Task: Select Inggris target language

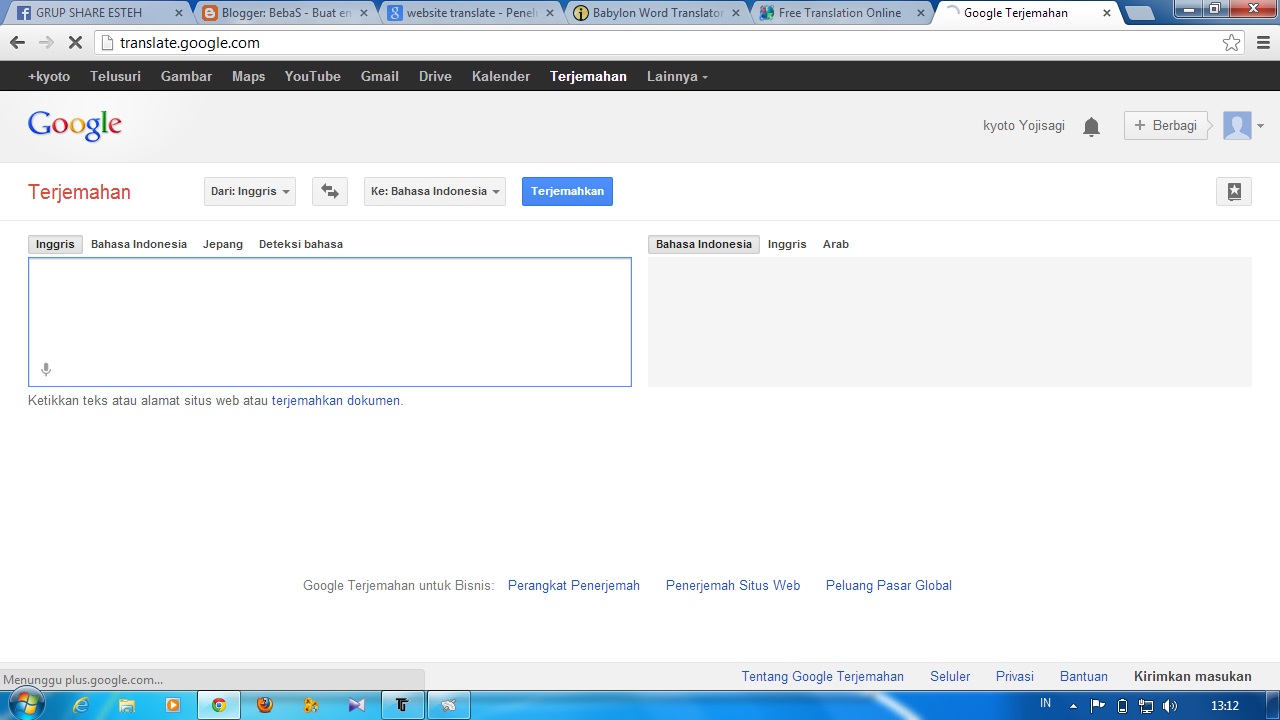Action: pos(787,244)
